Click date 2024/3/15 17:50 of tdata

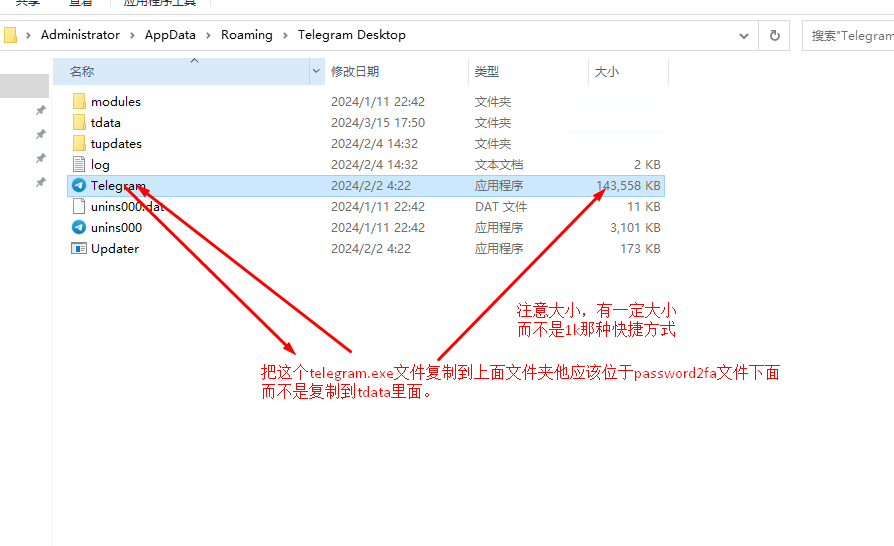(378, 123)
